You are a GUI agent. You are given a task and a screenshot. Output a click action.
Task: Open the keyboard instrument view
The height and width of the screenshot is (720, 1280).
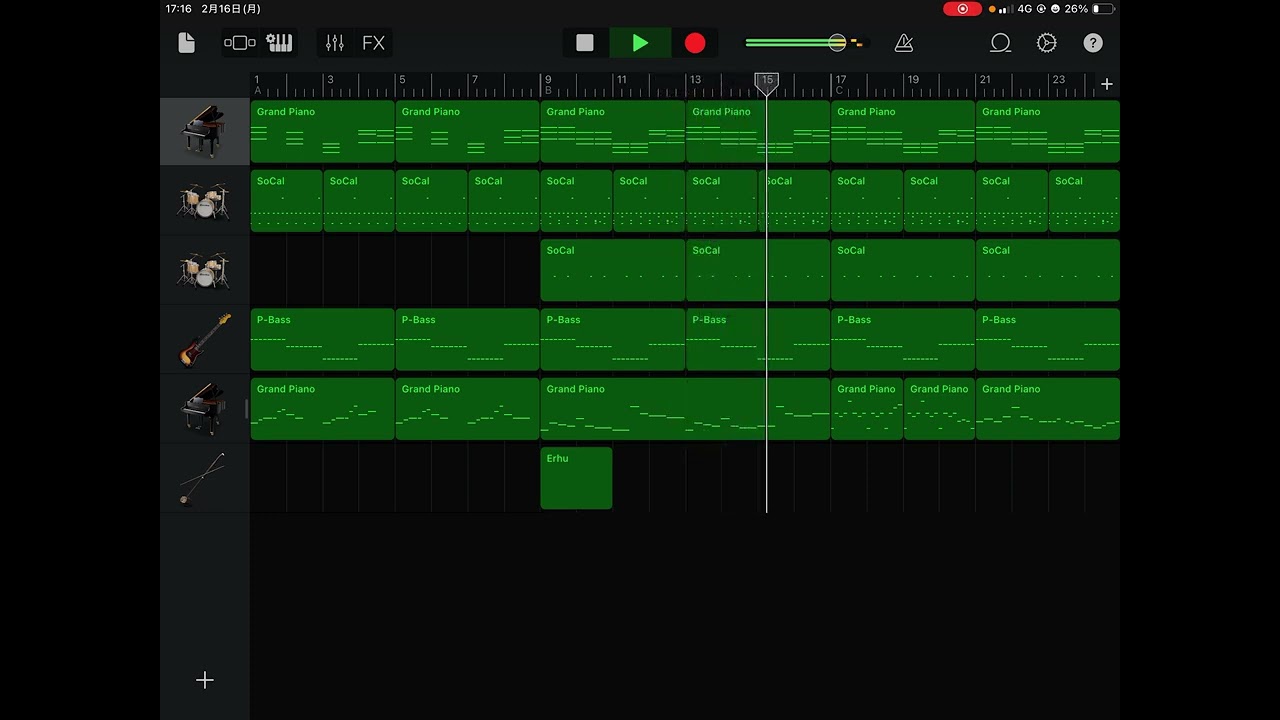point(279,43)
